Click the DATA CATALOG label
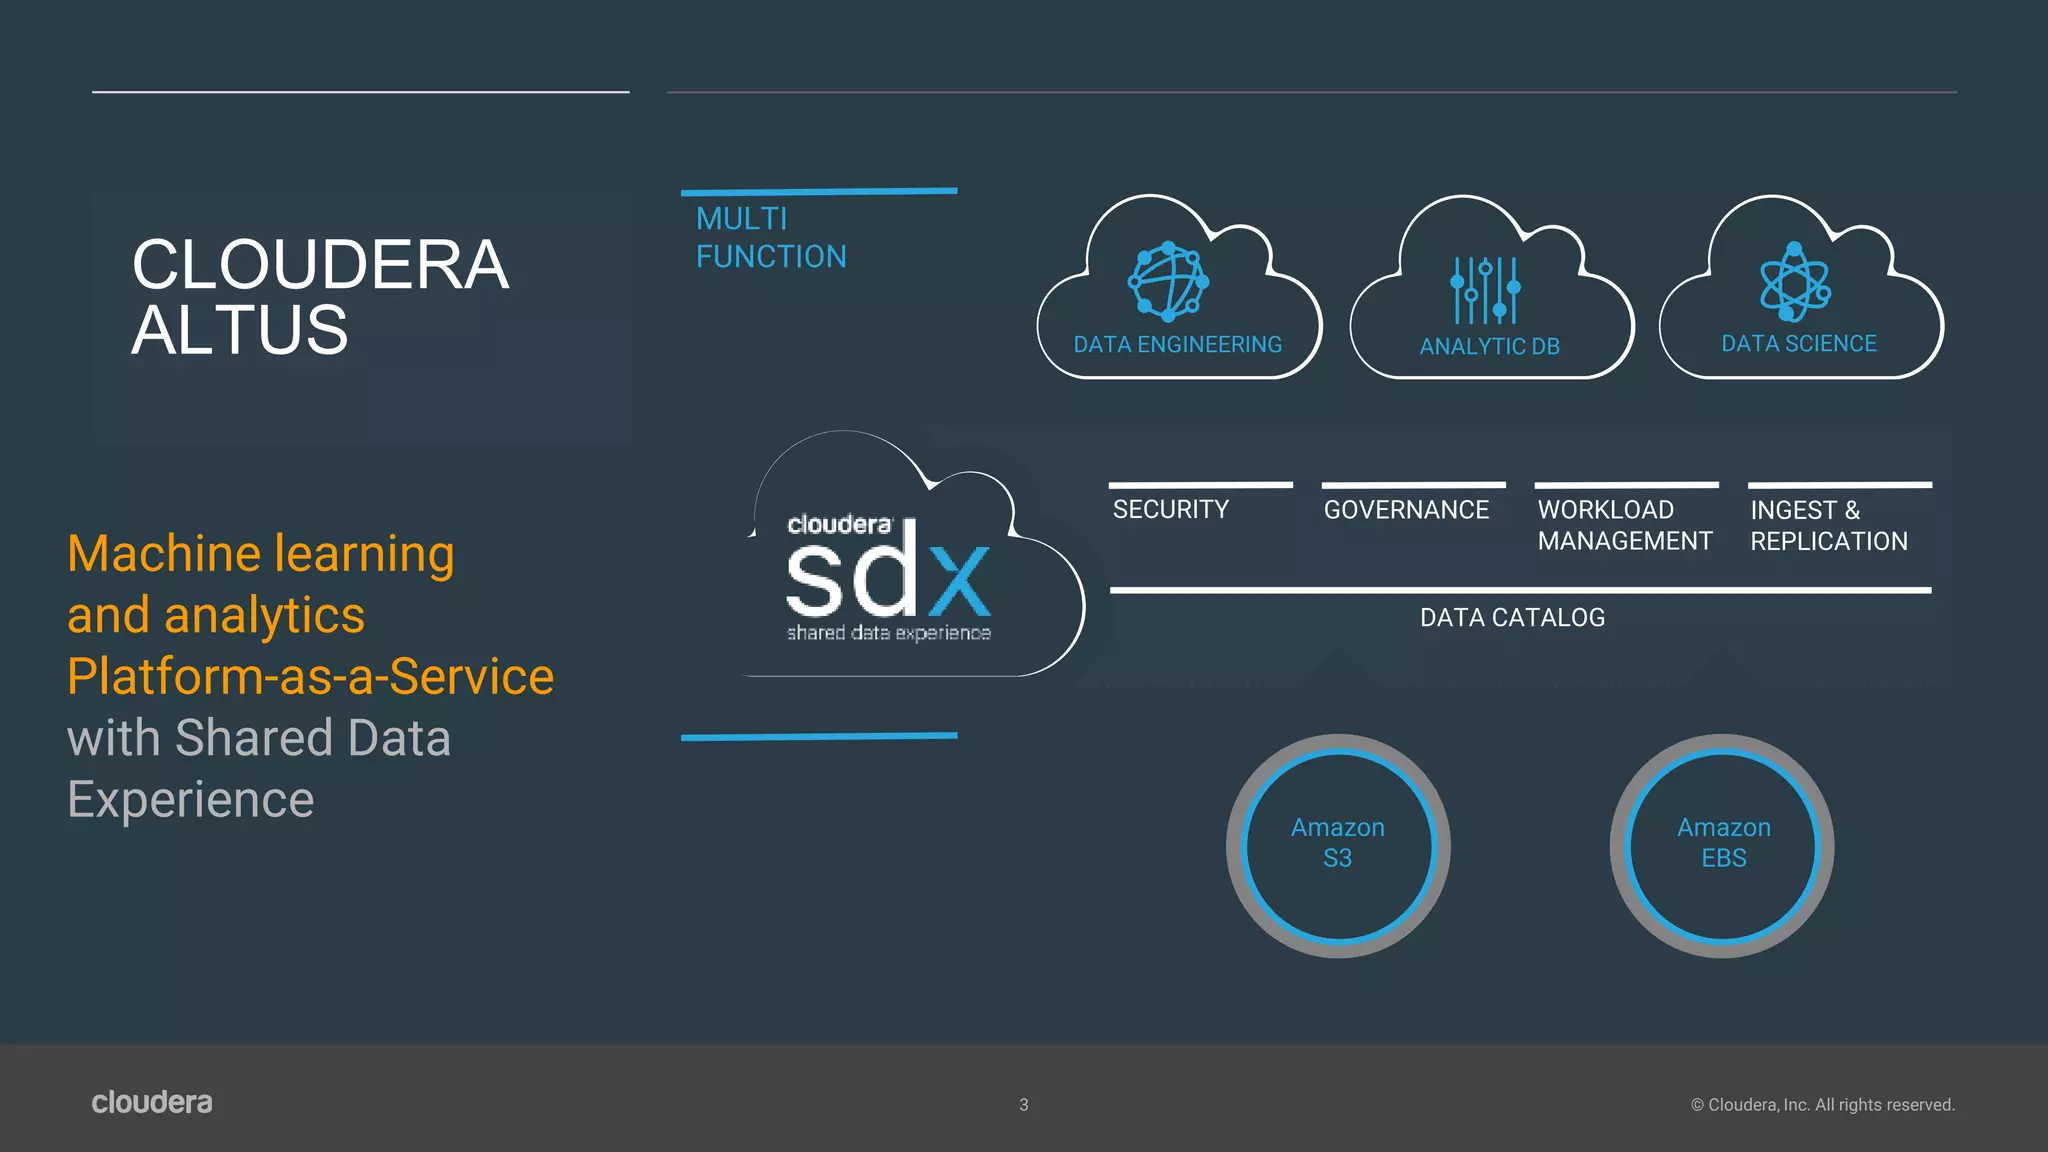The width and height of the screenshot is (2048, 1152). [x=1513, y=618]
